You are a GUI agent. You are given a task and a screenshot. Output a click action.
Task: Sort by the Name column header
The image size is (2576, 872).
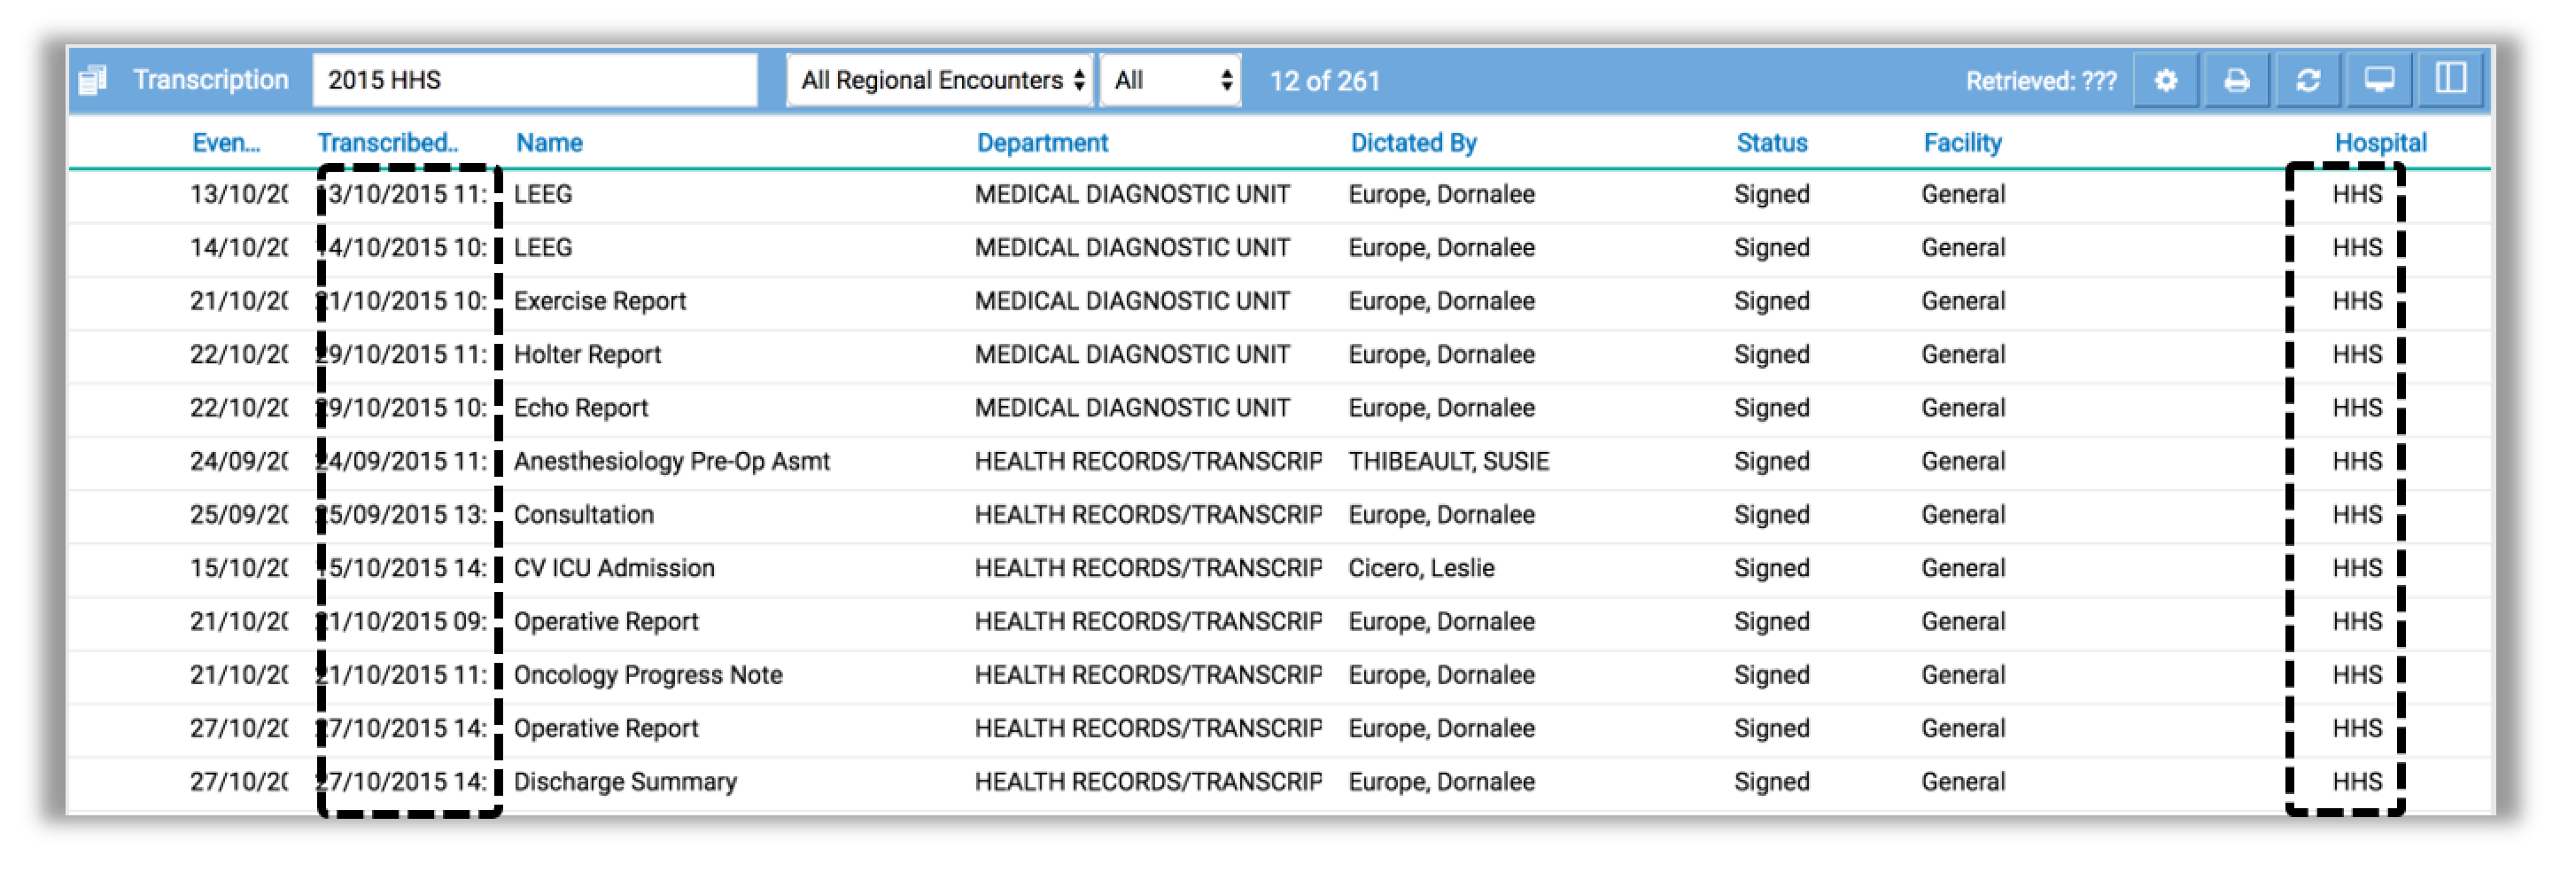click(x=549, y=143)
